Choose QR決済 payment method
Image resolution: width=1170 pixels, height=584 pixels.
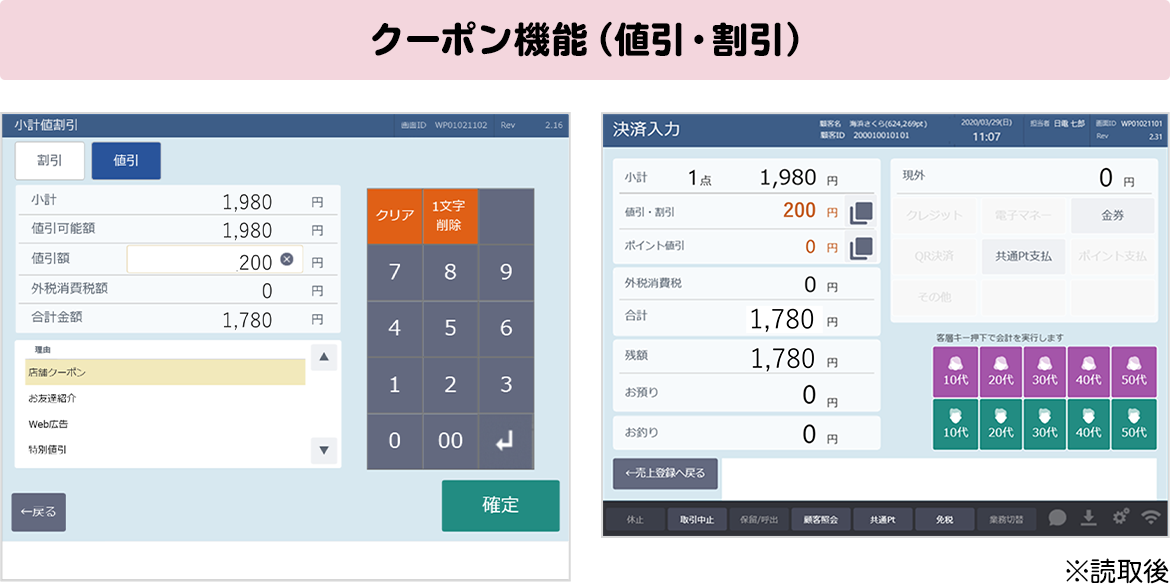tap(933, 256)
